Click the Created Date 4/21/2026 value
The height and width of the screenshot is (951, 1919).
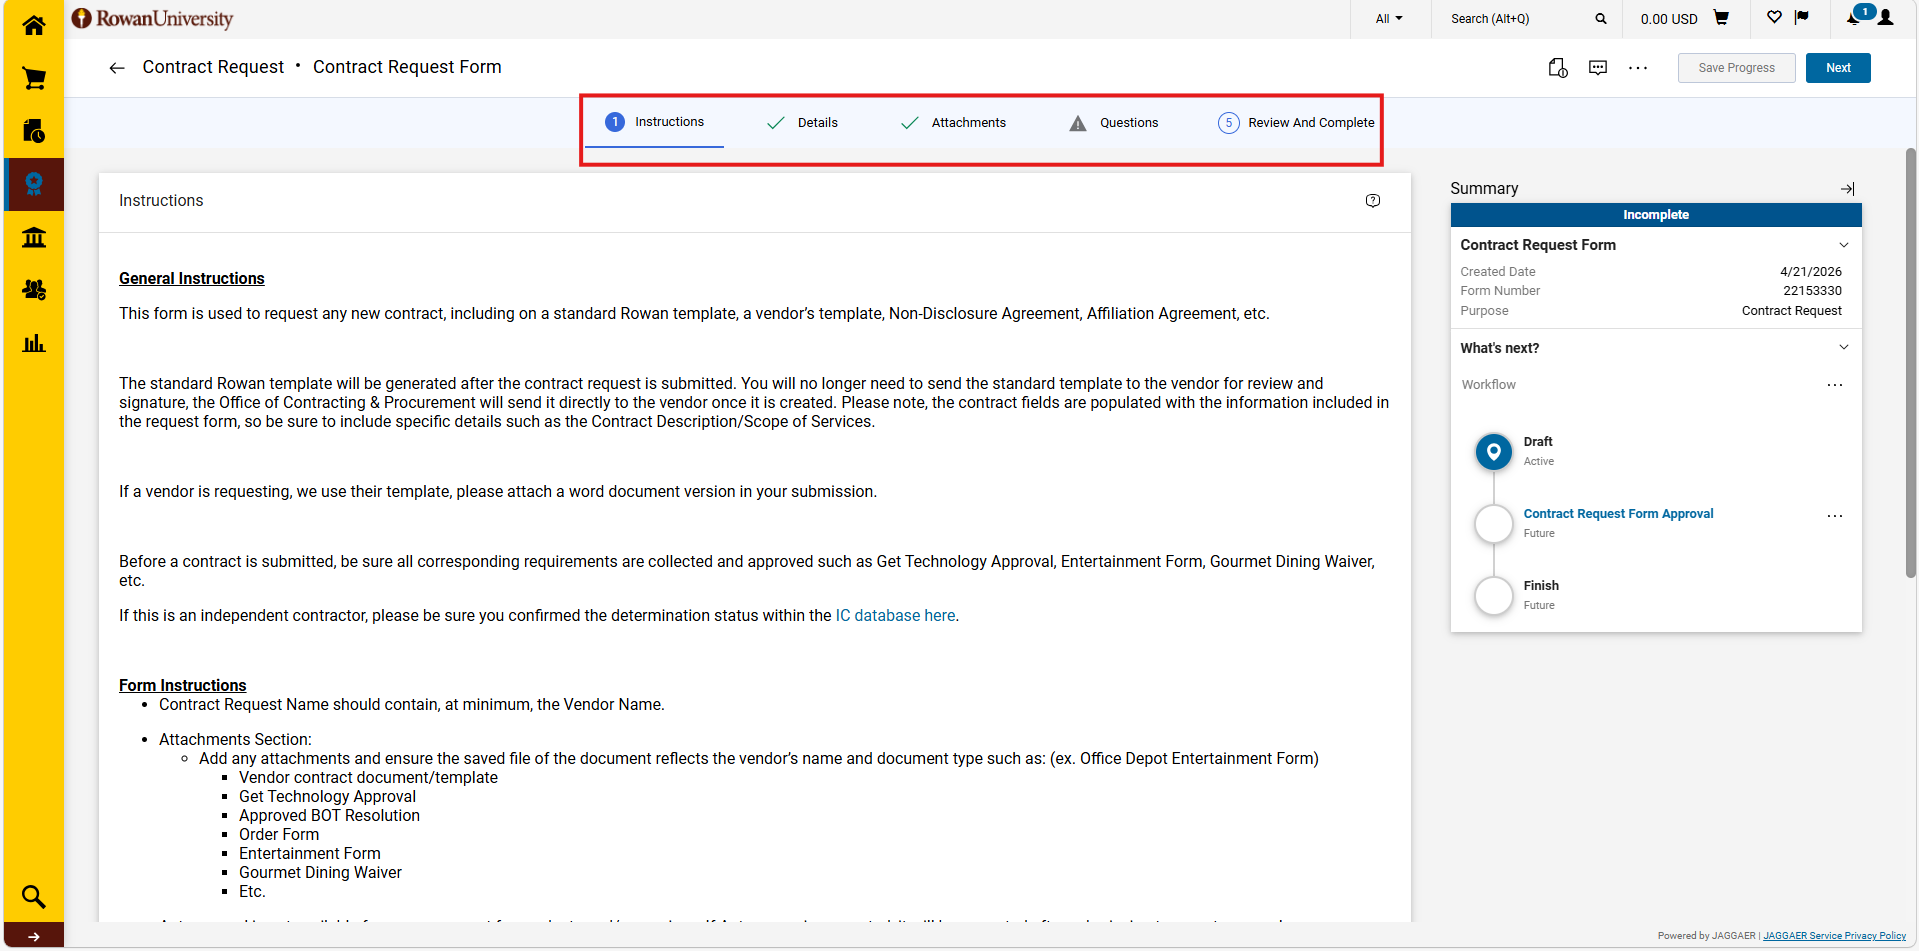point(1810,272)
